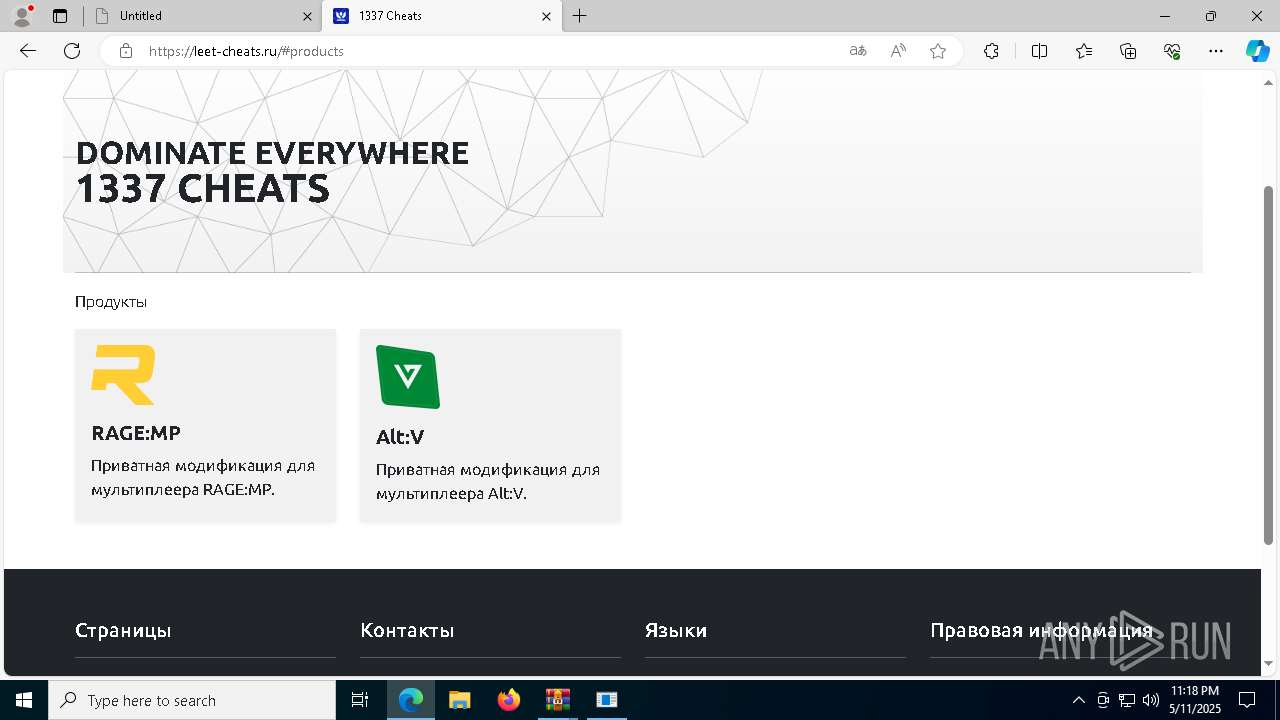Image resolution: width=1280 pixels, height=720 pixels.
Task: Select the Alt:V card description text
Action: click(x=488, y=482)
